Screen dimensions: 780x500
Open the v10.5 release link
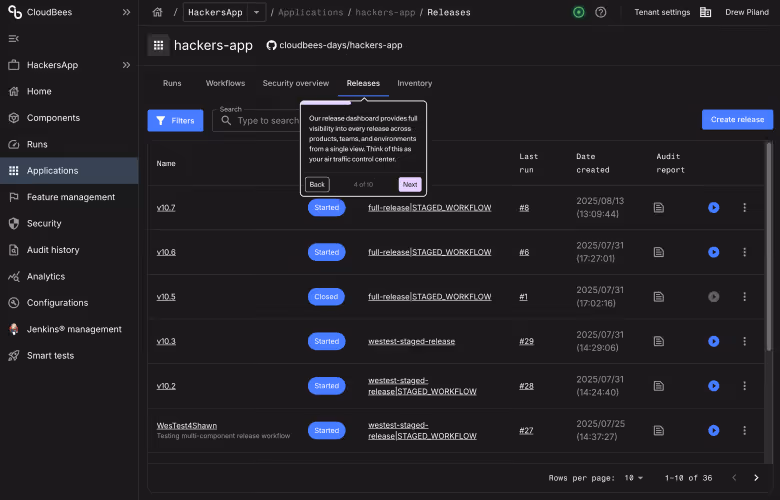coord(166,297)
